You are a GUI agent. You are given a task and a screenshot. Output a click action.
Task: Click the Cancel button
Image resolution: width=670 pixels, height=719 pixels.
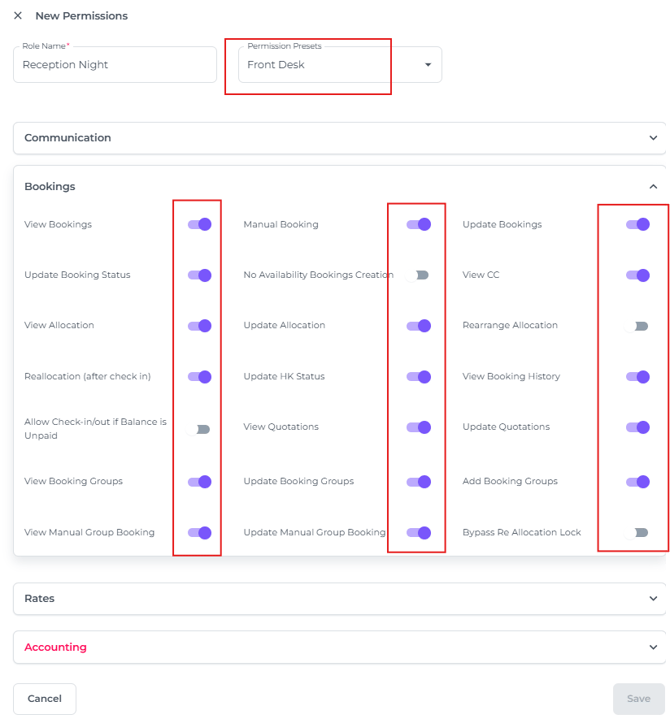click(x=44, y=698)
